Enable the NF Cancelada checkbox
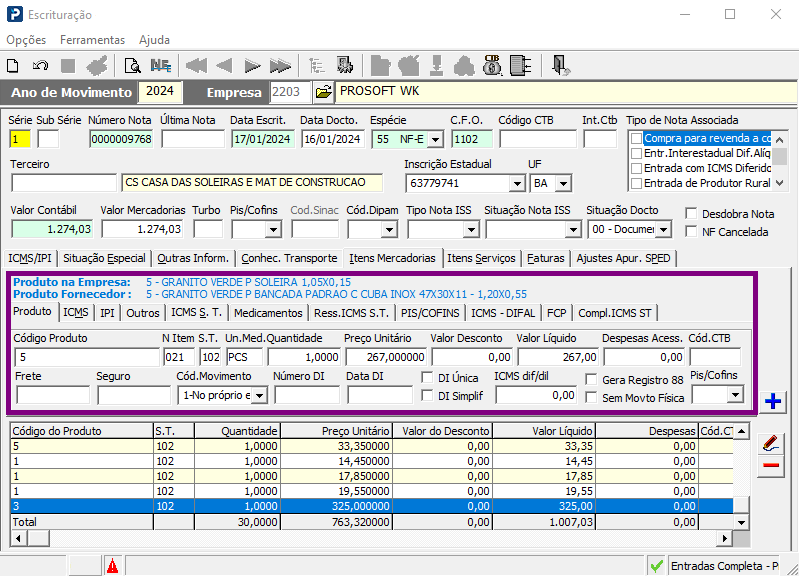799x576 pixels. [x=691, y=231]
